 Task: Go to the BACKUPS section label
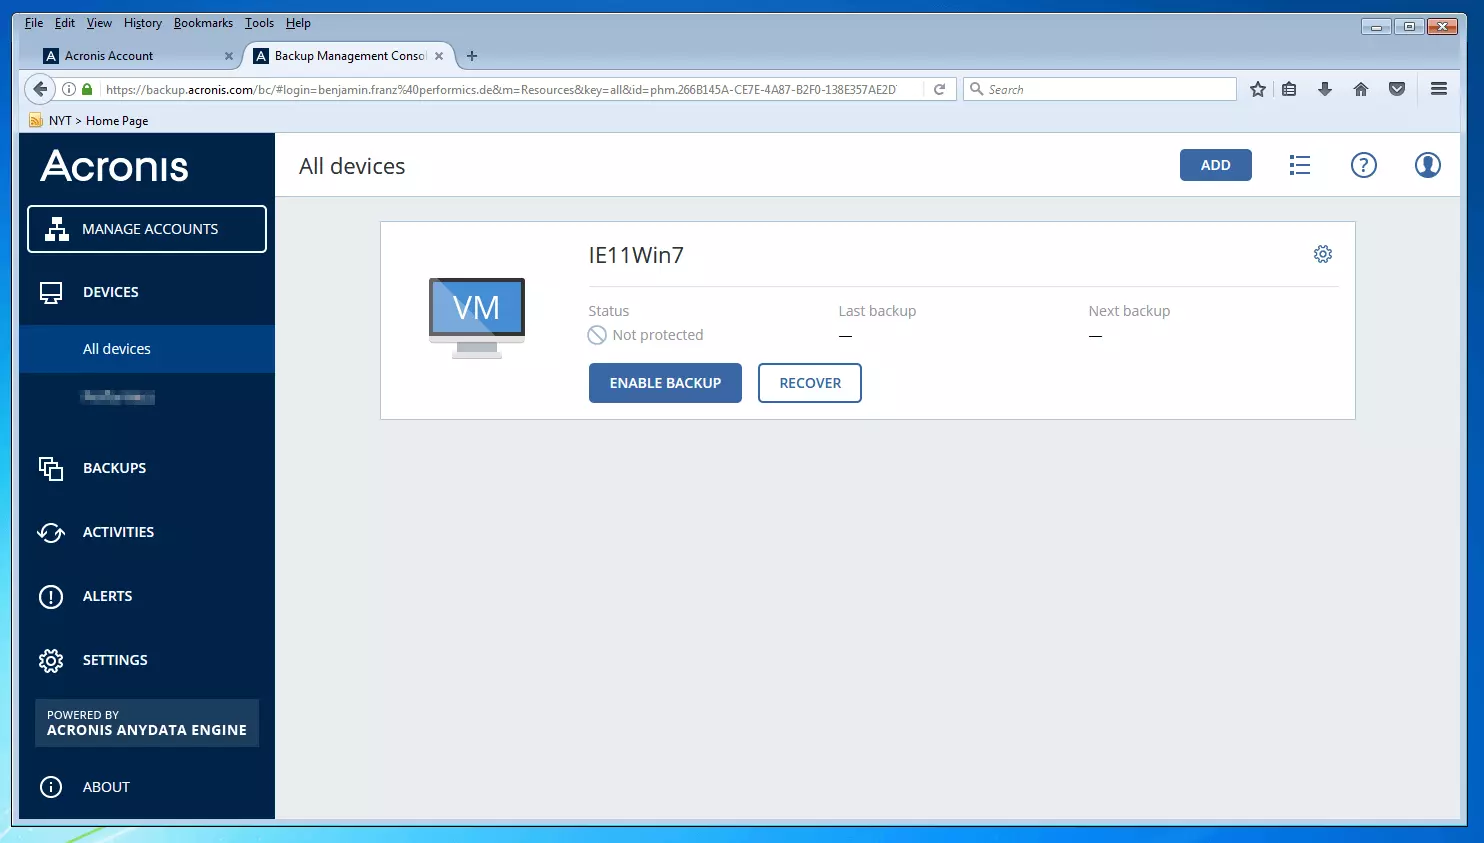pos(115,468)
